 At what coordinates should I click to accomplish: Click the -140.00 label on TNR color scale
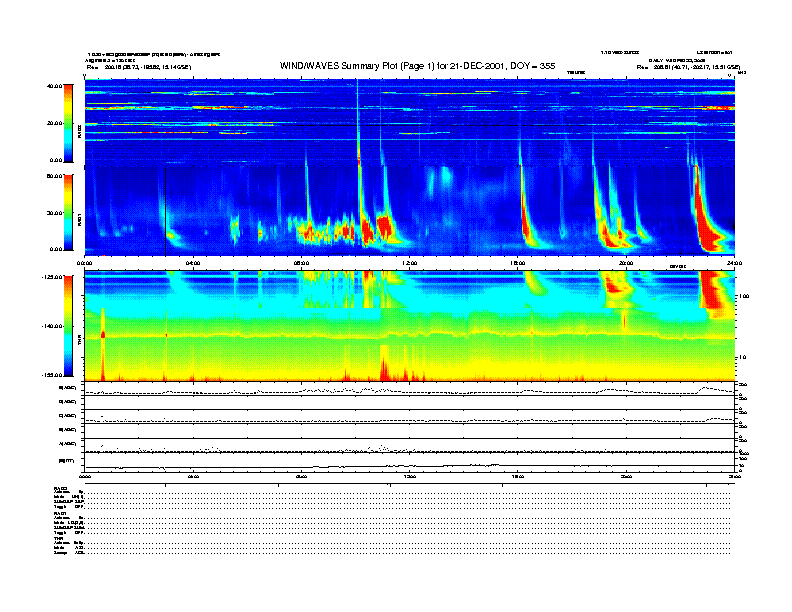tap(53, 326)
